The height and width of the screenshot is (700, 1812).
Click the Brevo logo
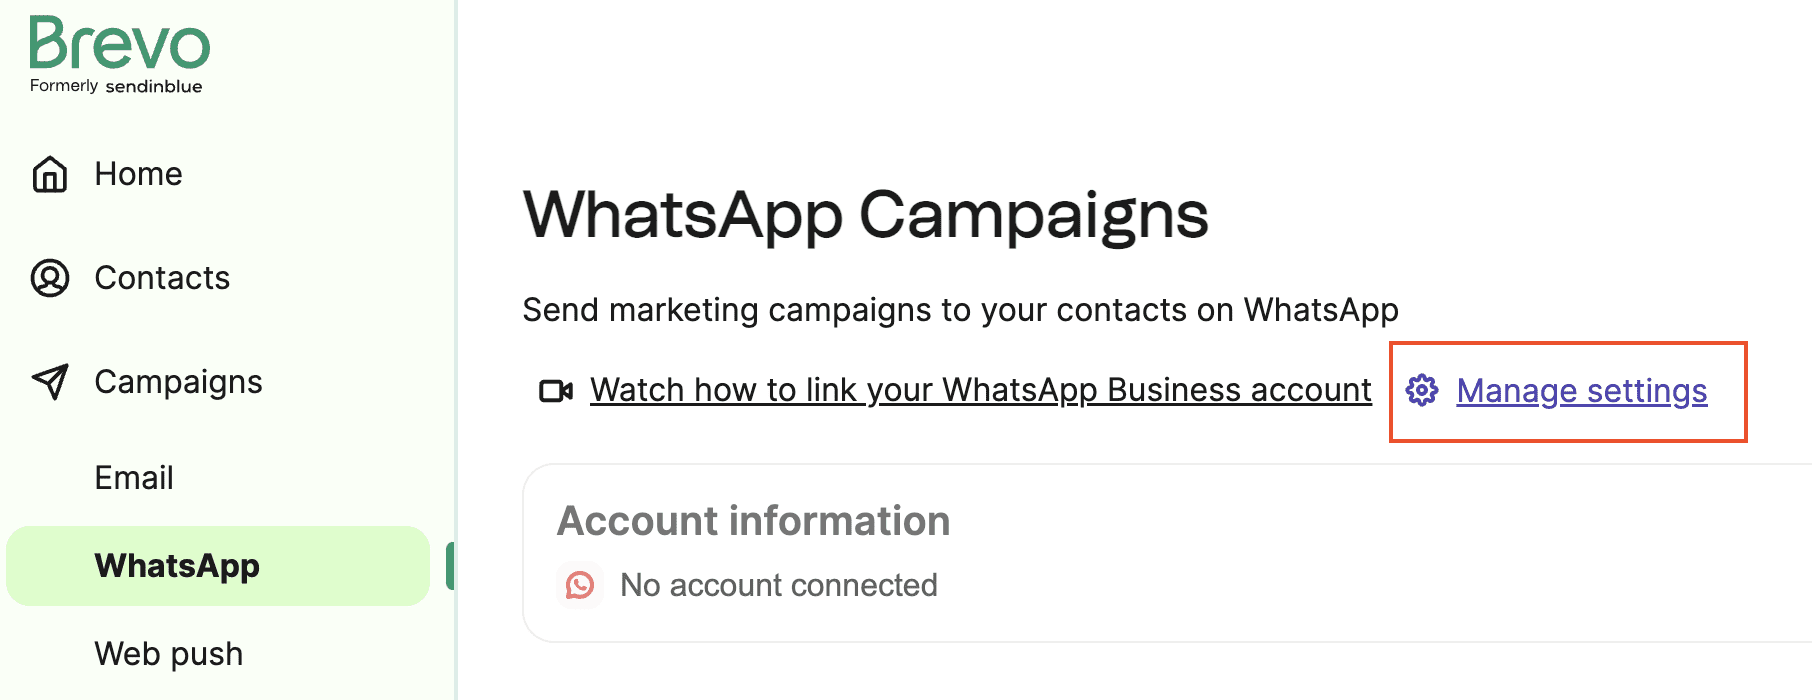click(x=118, y=50)
